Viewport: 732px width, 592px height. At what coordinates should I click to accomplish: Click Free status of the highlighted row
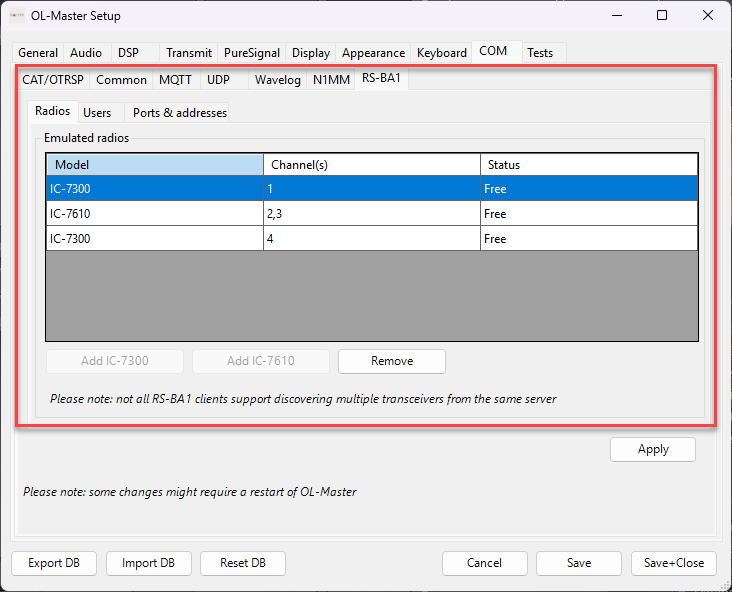tap(589, 189)
